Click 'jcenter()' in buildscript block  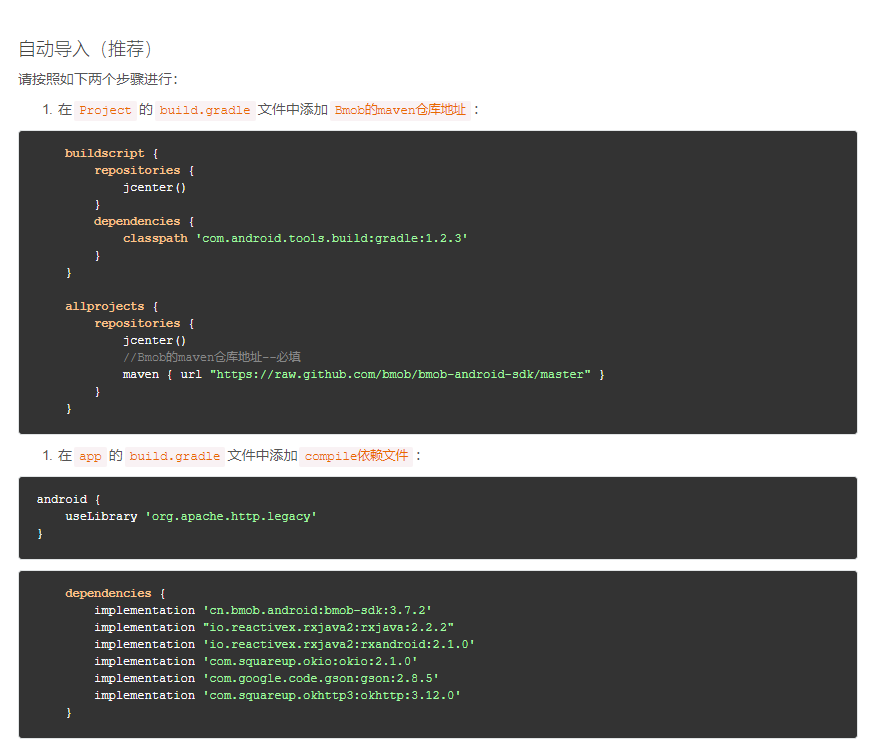click(154, 187)
